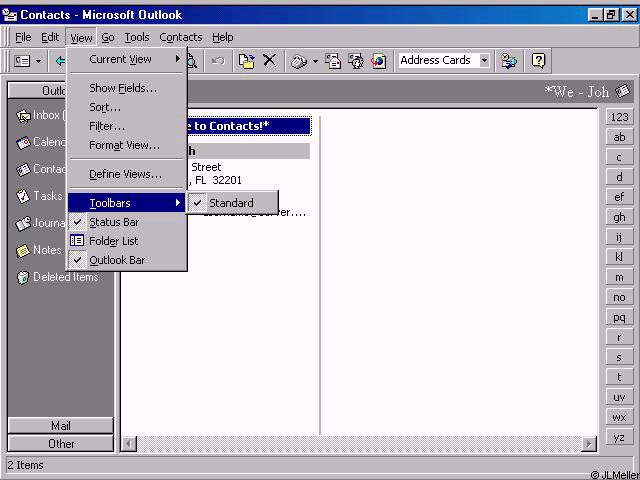640x480 pixels.
Task: Open the Address Cards view dropdown
Action: (x=484, y=60)
